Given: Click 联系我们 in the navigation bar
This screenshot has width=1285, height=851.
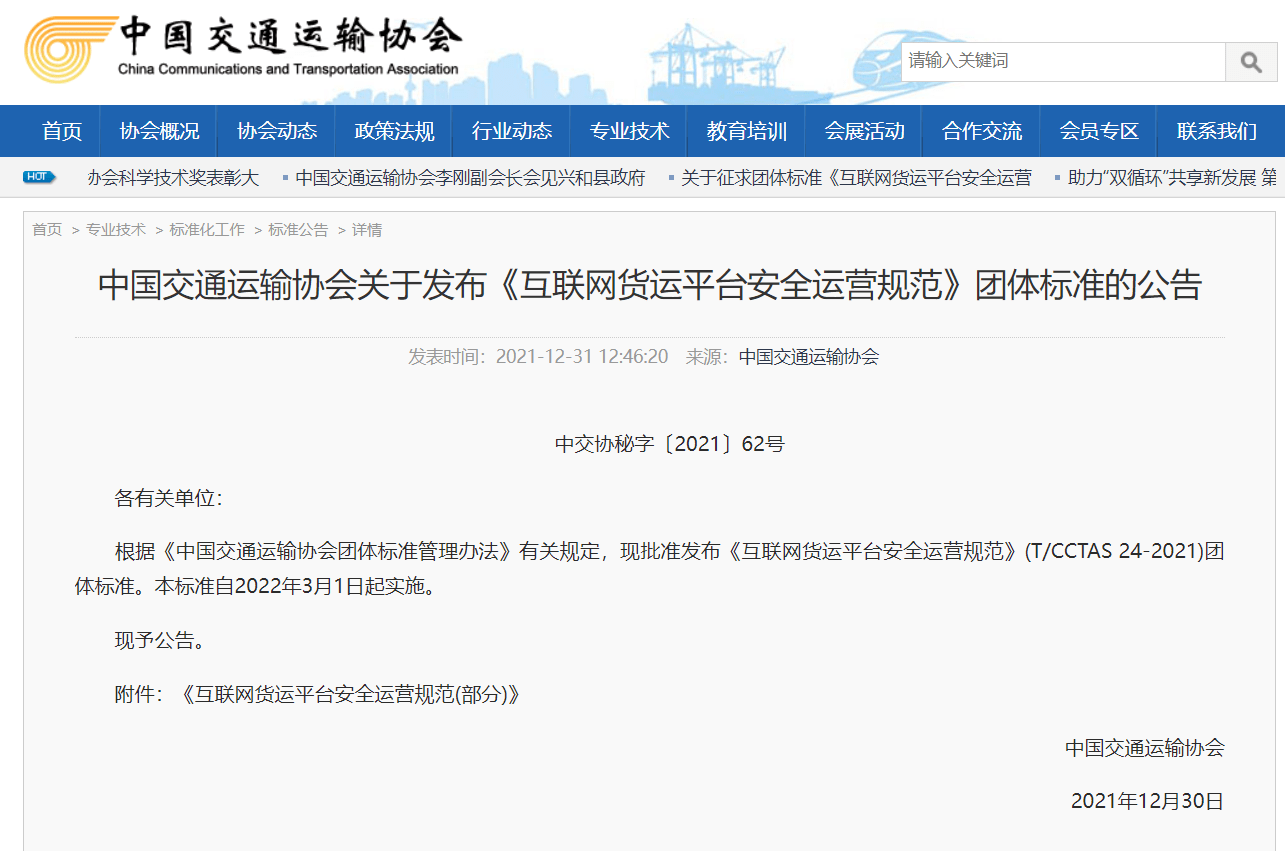Looking at the screenshot, I should (1217, 131).
